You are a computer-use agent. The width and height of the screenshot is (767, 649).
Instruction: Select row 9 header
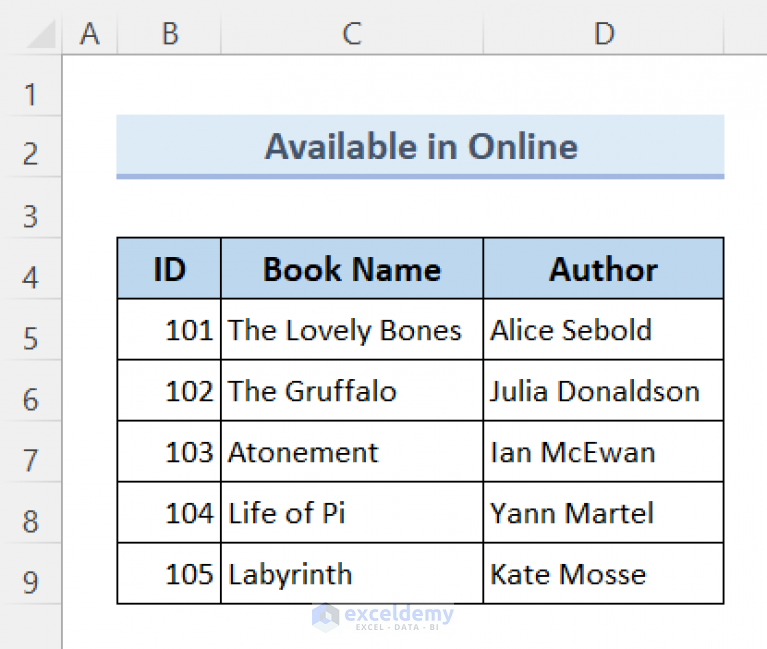30,581
